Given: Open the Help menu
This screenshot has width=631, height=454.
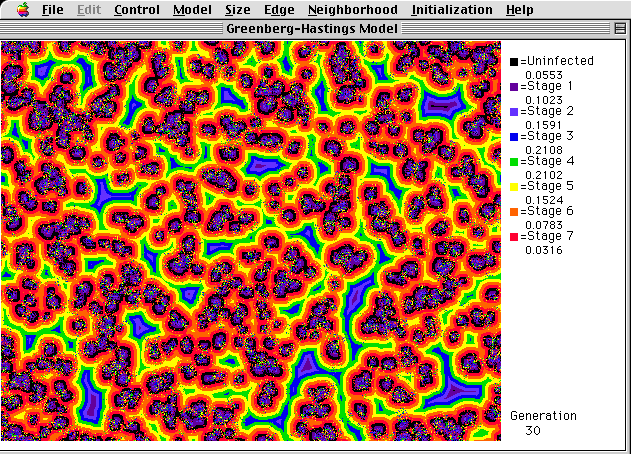Looking at the screenshot, I should (x=519, y=10).
